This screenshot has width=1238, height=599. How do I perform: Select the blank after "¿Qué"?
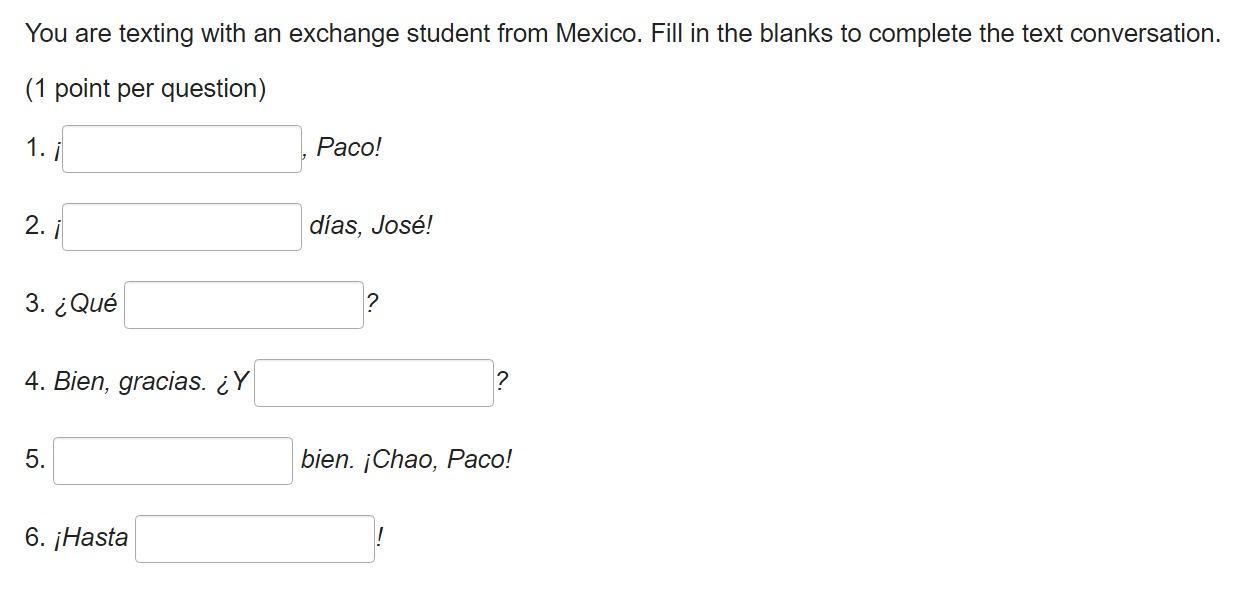[244, 305]
